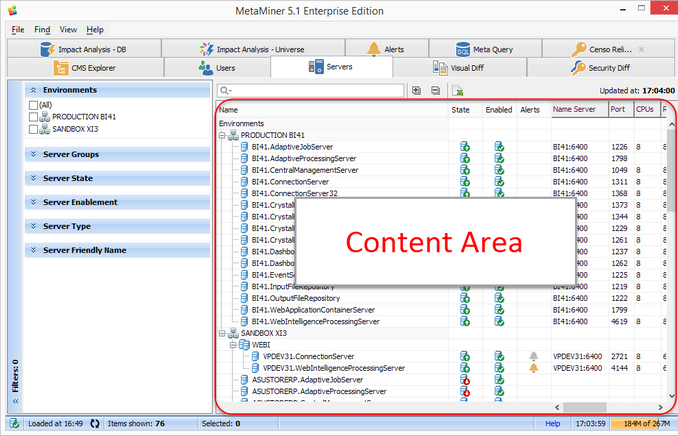The width and height of the screenshot is (678, 436).
Task: Click inside the server search input field
Action: [310, 90]
